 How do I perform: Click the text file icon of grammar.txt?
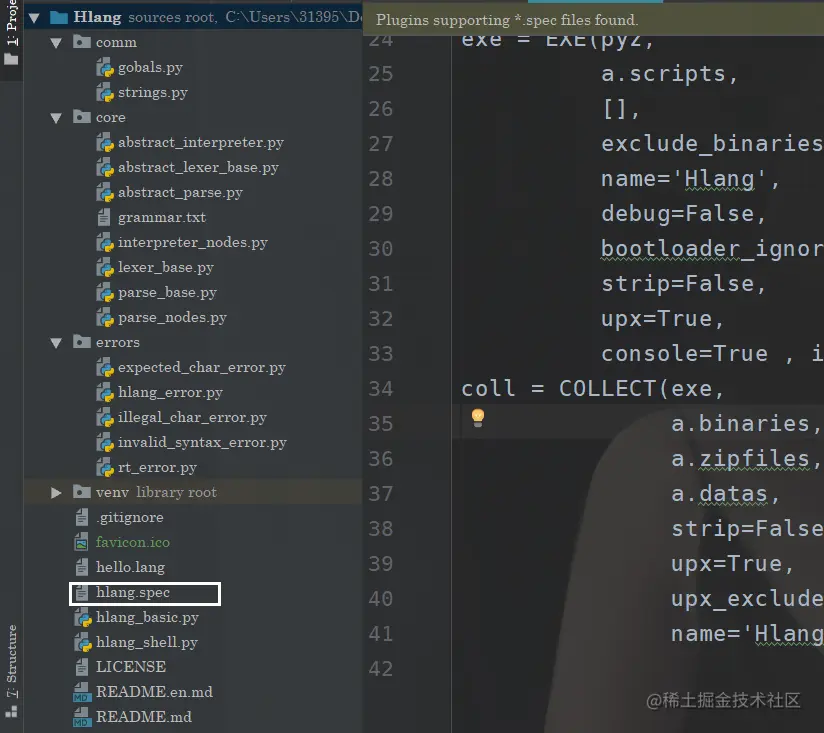point(104,218)
